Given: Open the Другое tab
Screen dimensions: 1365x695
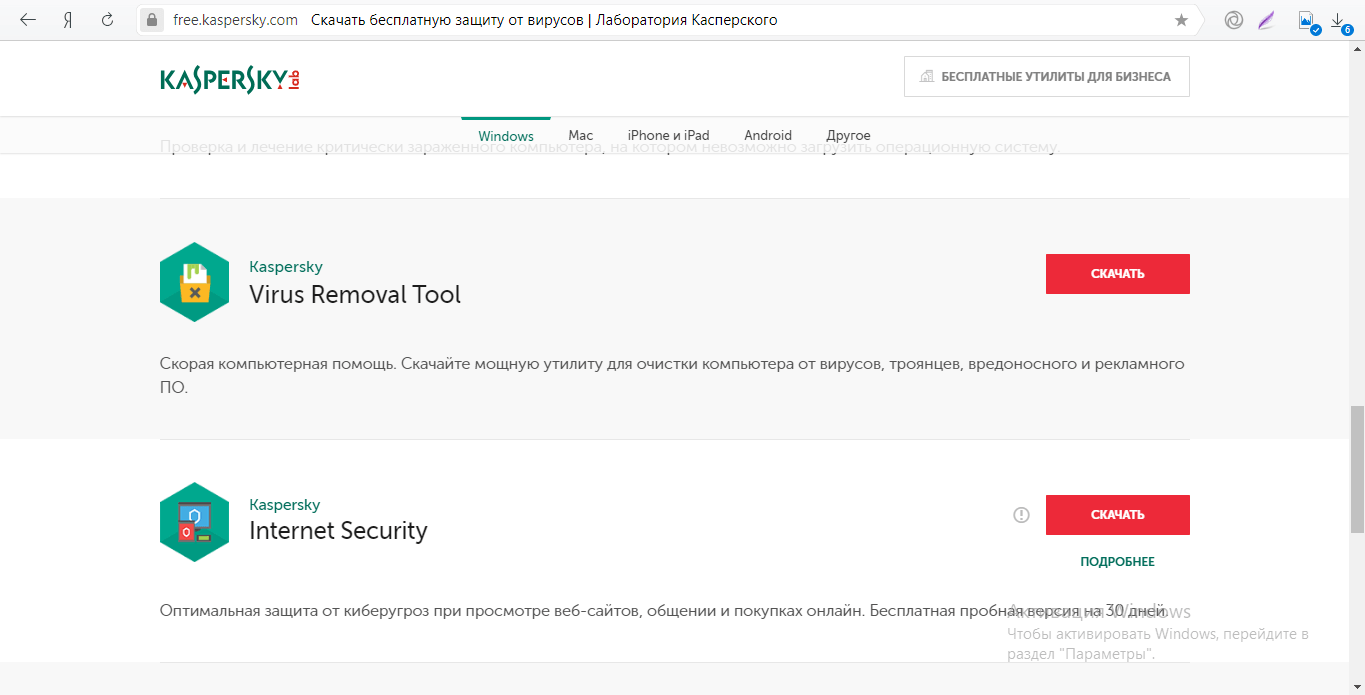Looking at the screenshot, I should point(848,135).
